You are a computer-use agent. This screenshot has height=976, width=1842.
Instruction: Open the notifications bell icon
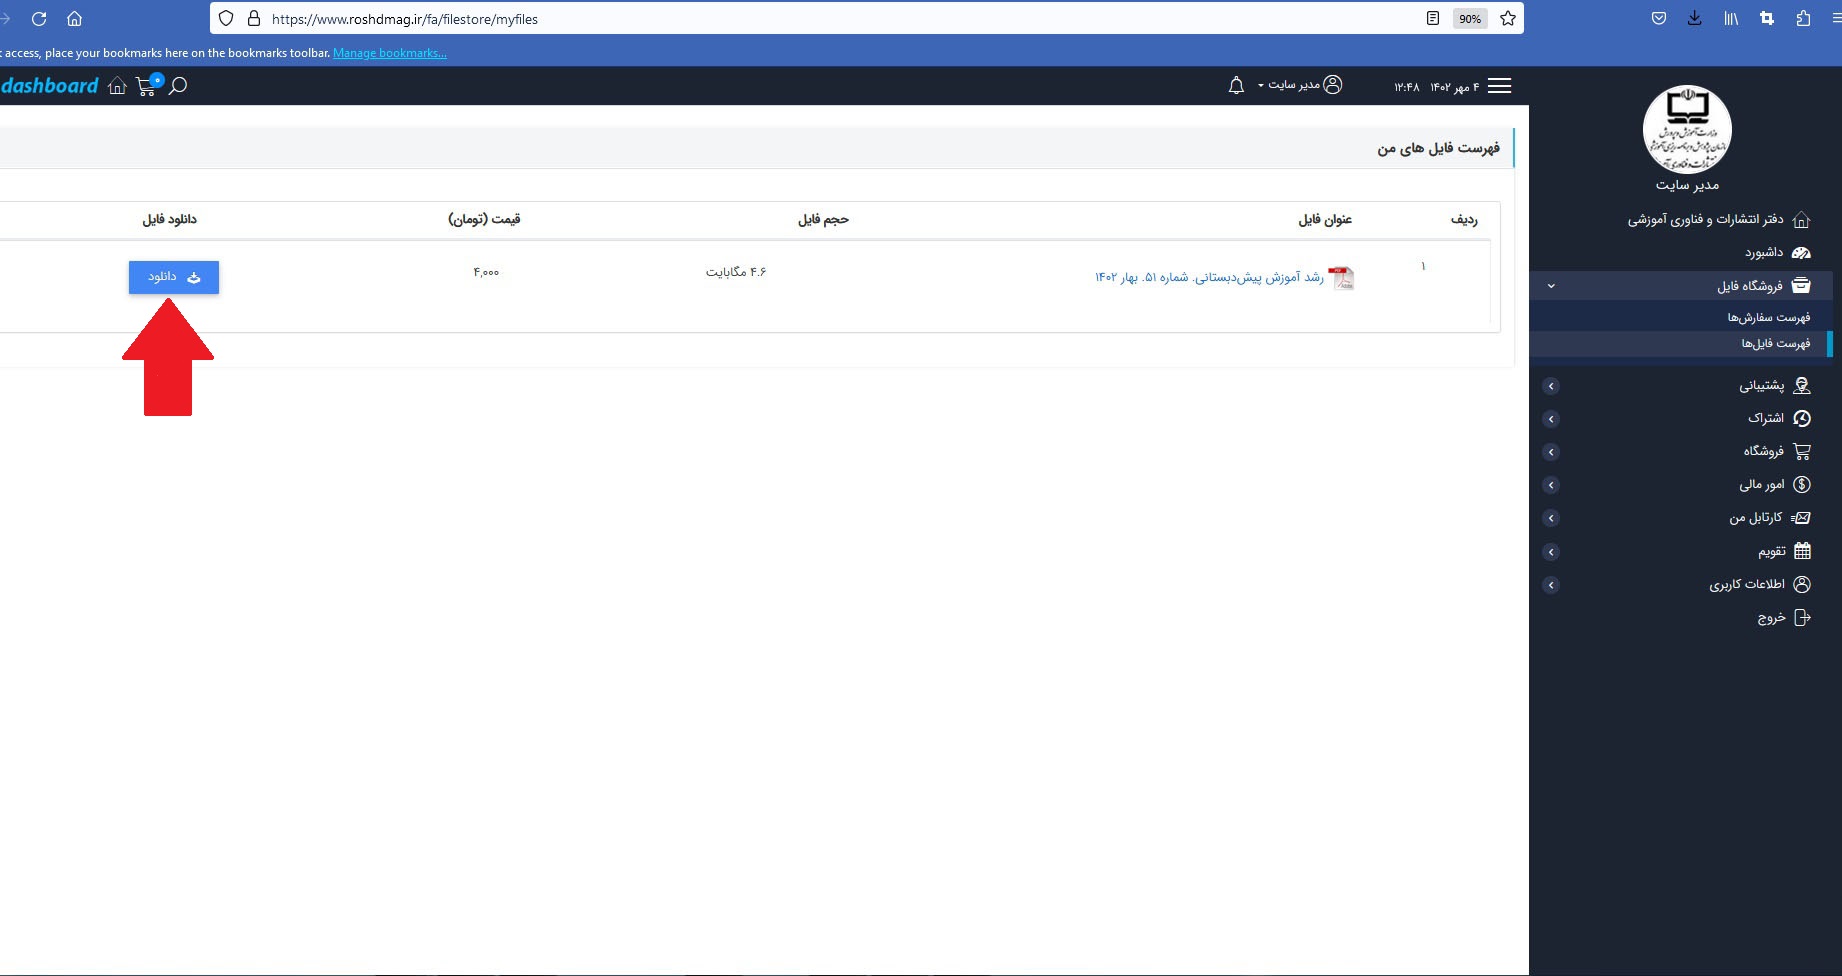click(1236, 86)
